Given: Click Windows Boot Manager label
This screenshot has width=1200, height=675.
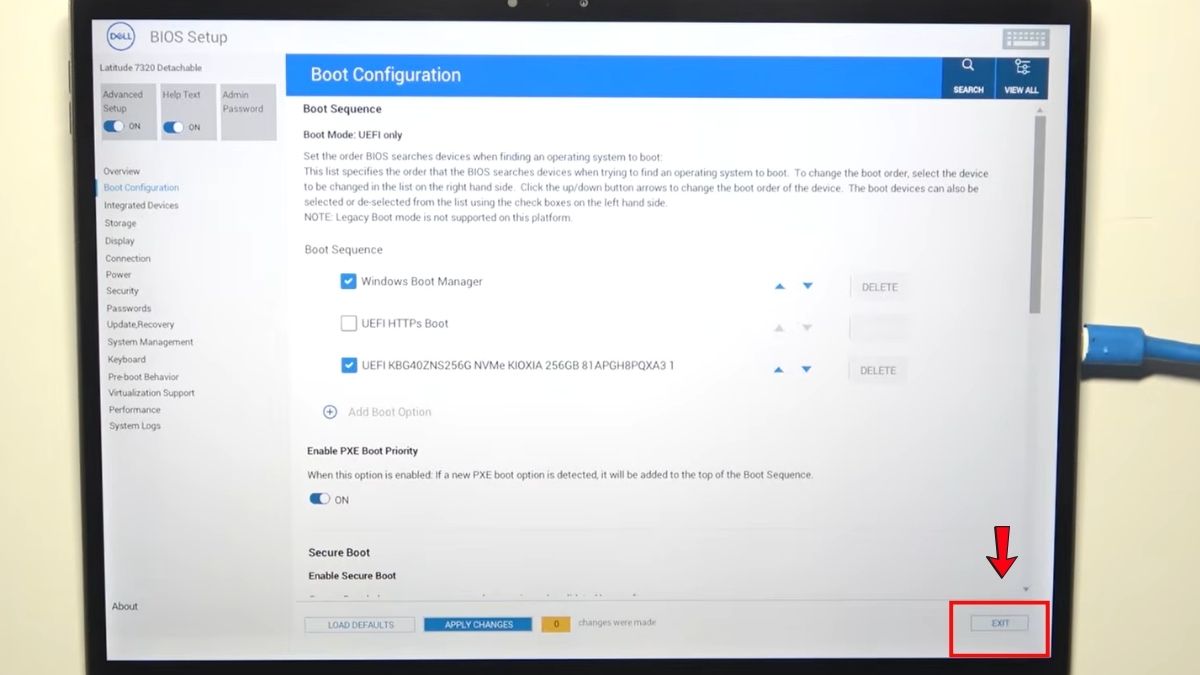Looking at the screenshot, I should coord(422,282).
